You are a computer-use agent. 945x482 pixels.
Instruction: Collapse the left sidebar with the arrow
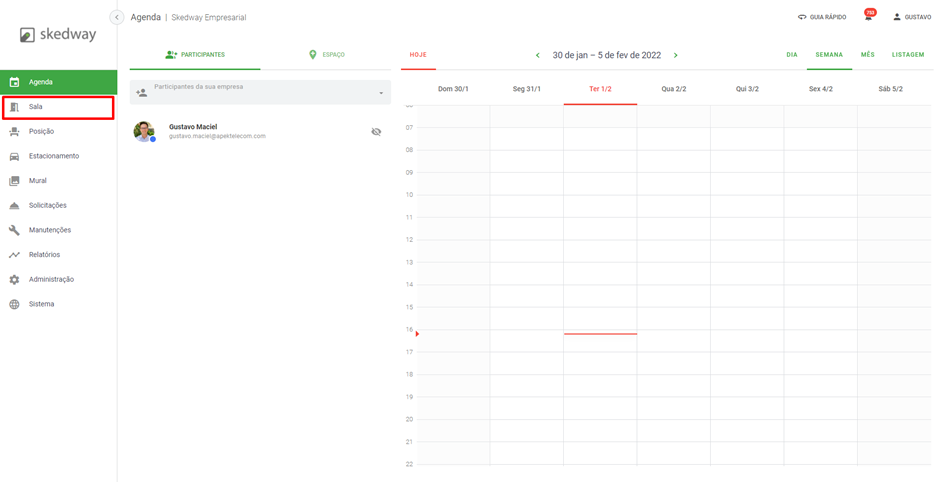pos(116,17)
